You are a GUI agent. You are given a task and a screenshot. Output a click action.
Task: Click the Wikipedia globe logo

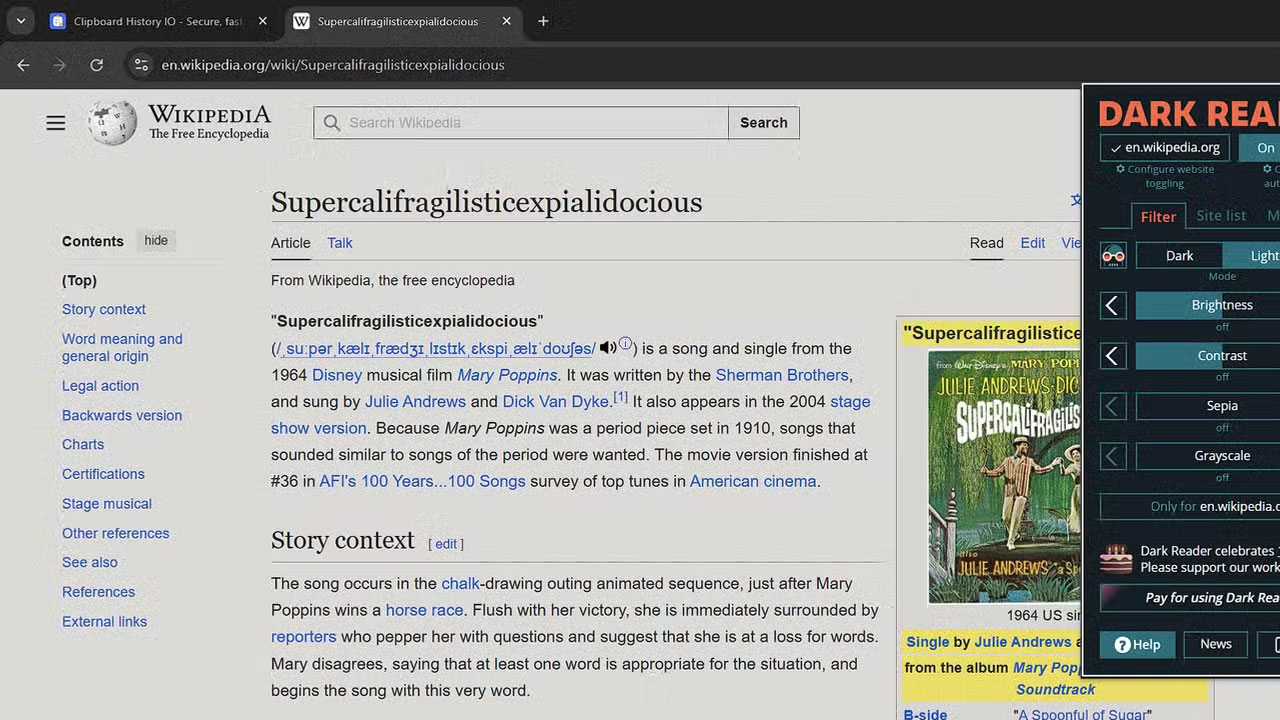tap(112, 123)
